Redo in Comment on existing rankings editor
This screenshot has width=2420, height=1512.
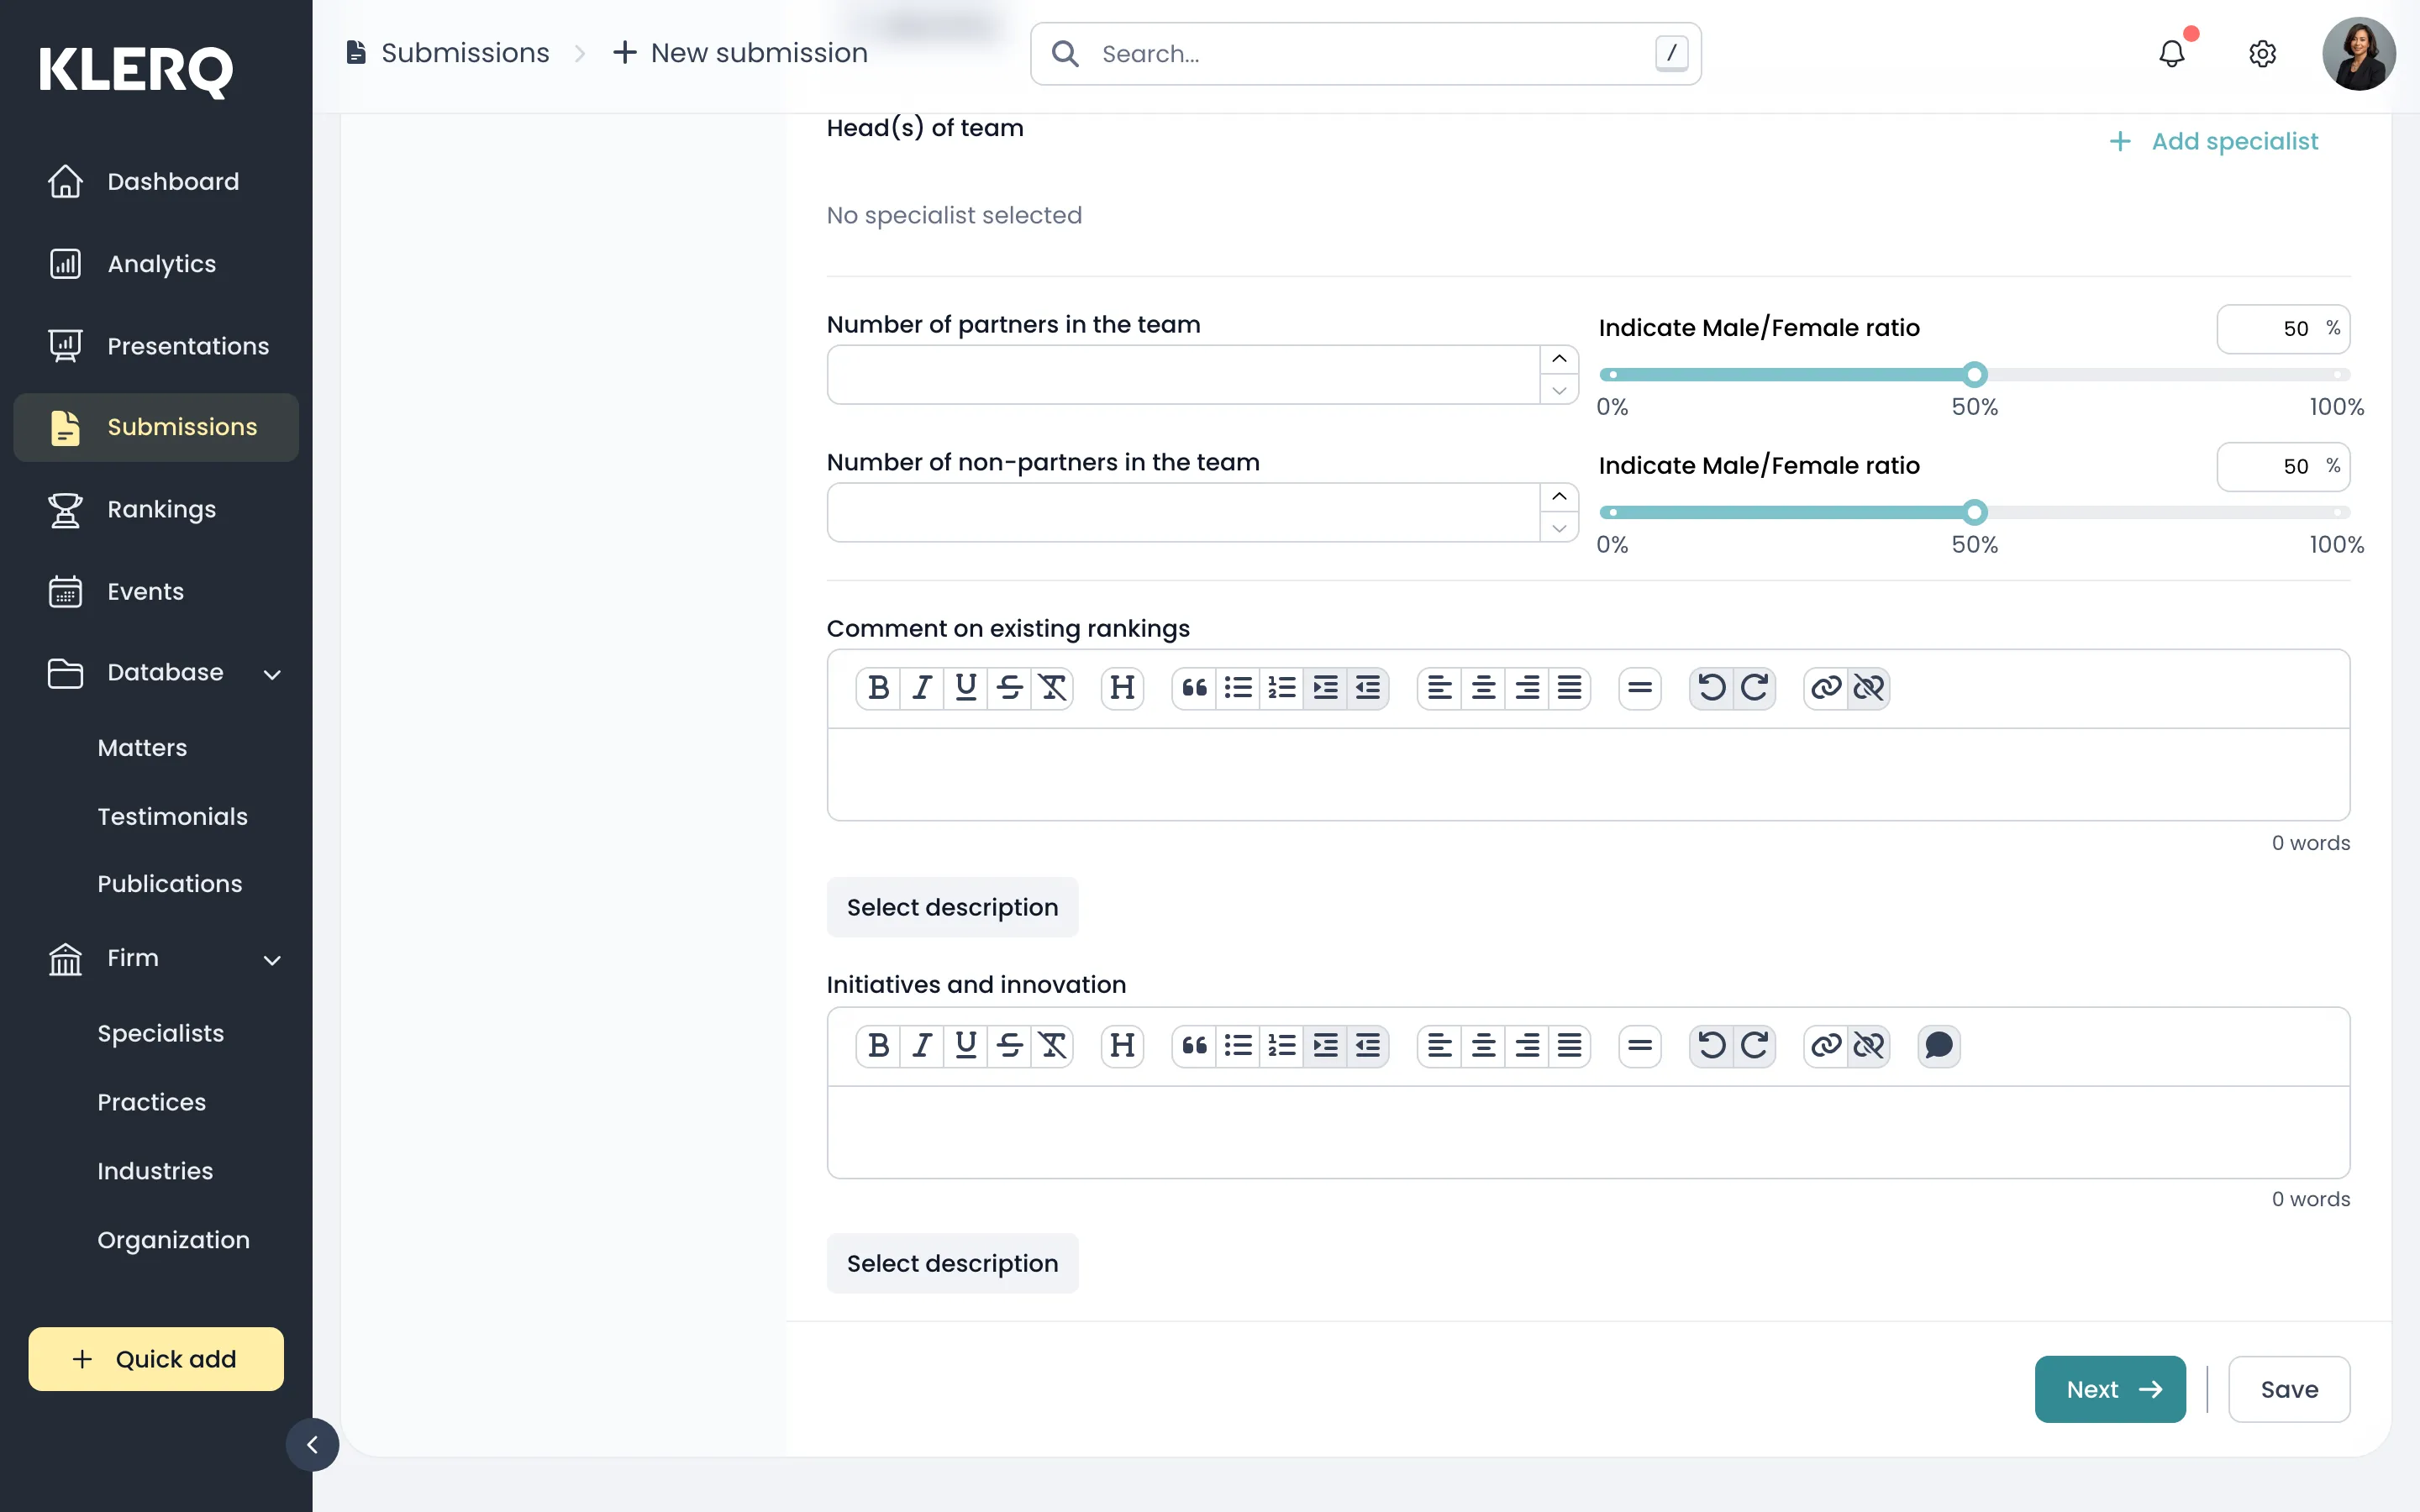point(1755,688)
